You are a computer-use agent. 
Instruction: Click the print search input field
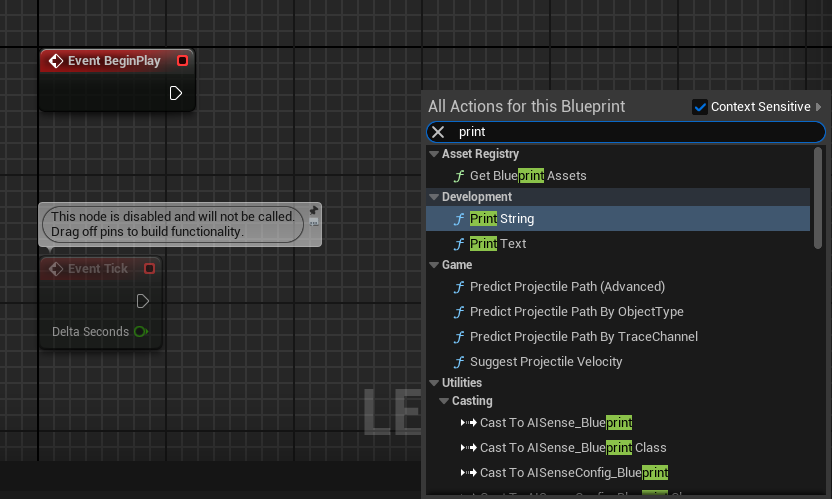[626, 132]
